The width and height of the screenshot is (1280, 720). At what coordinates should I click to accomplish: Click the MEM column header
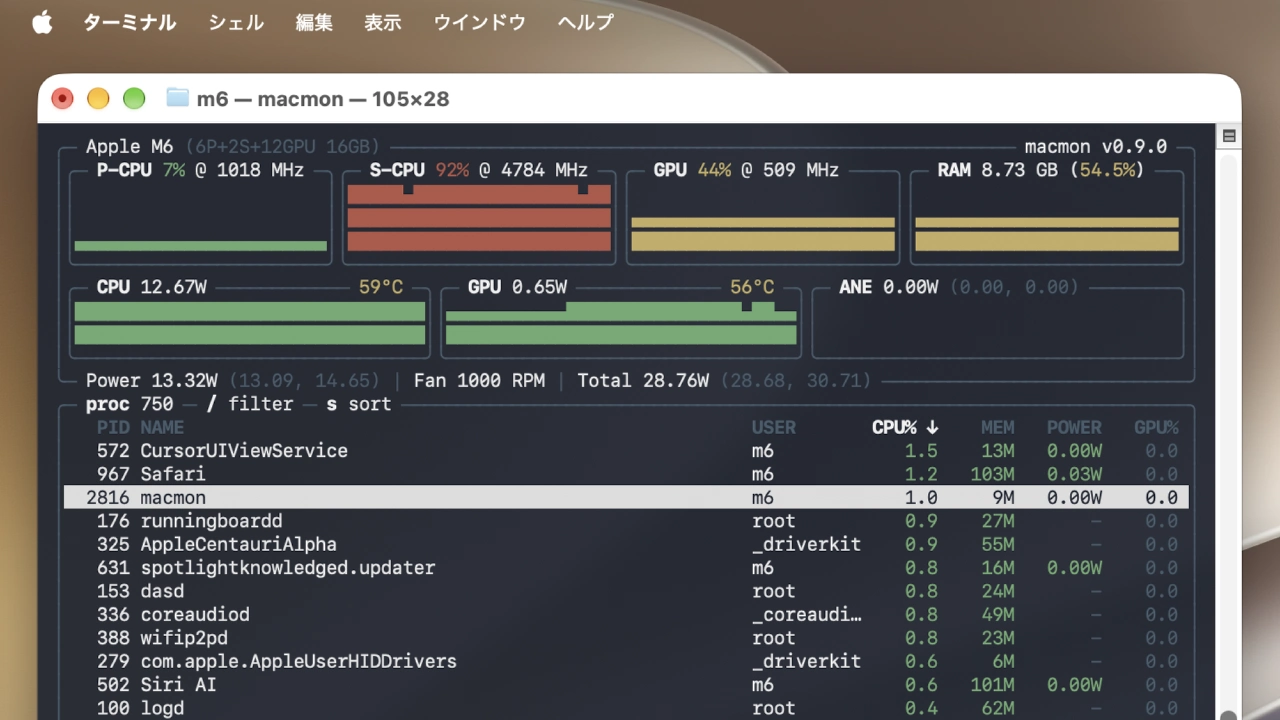point(997,427)
